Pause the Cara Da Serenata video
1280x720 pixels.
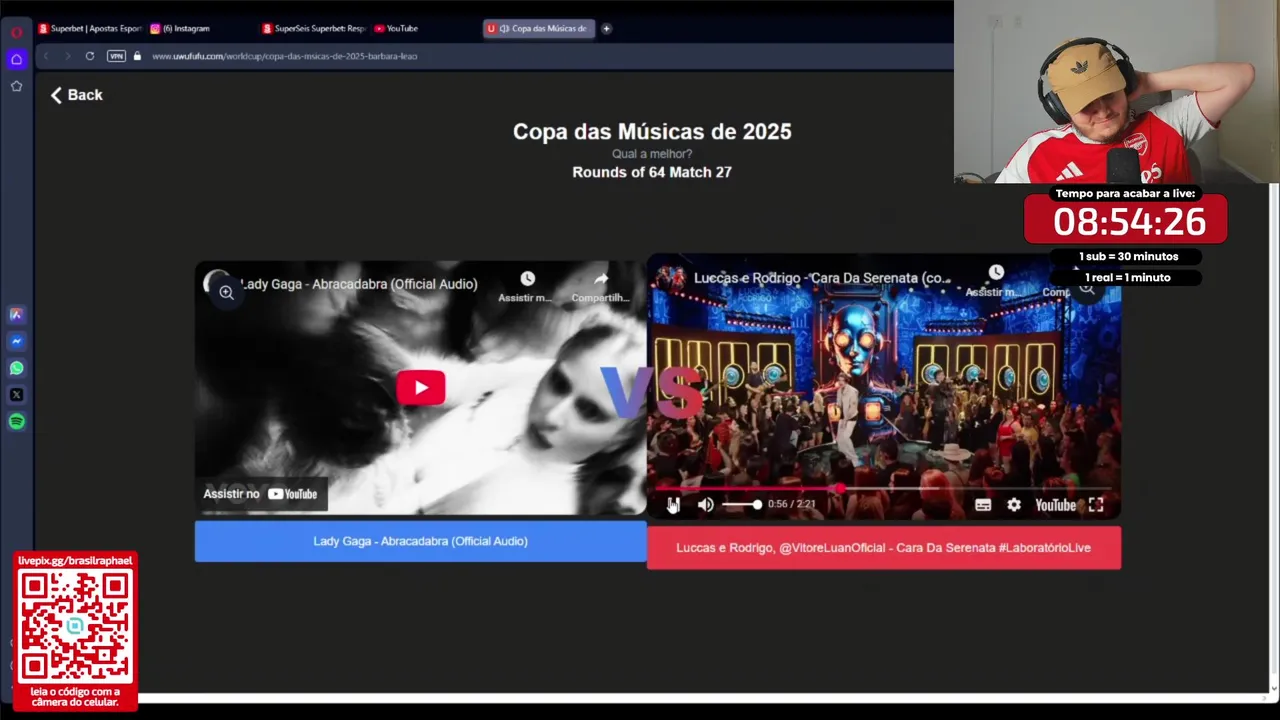coord(673,505)
